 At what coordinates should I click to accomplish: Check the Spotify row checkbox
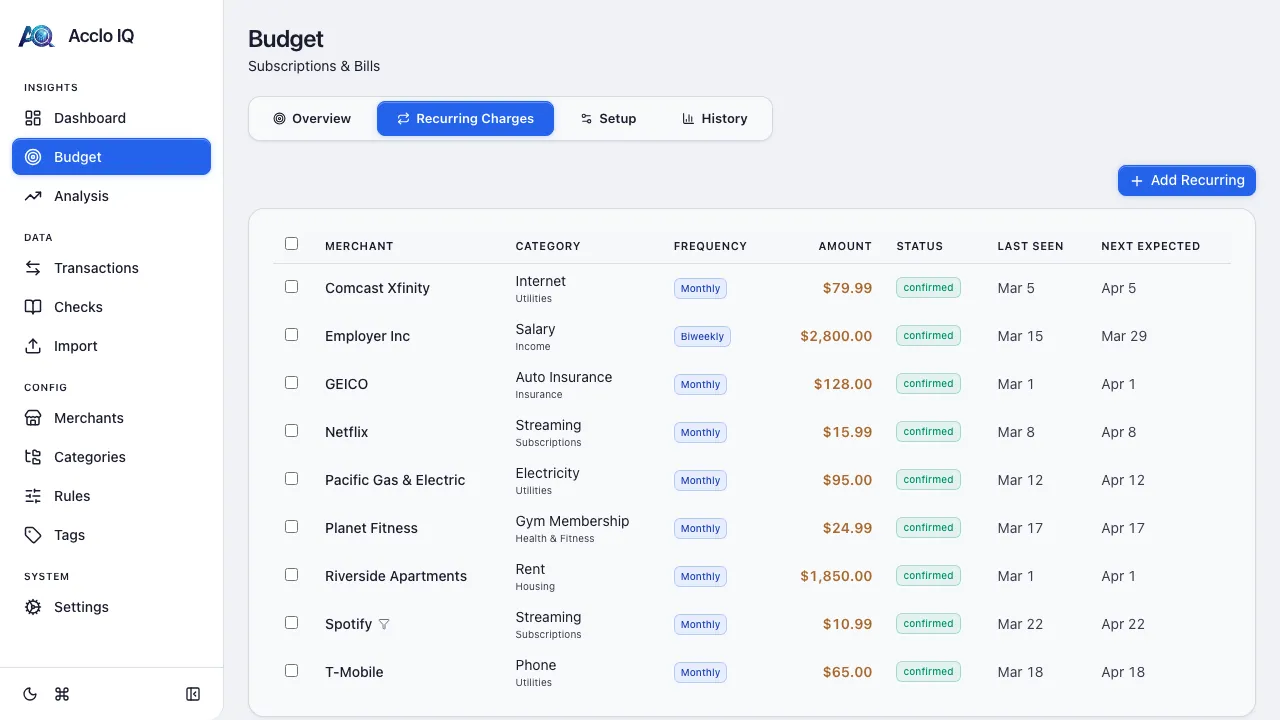pyautogui.click(x=291, y=623)
